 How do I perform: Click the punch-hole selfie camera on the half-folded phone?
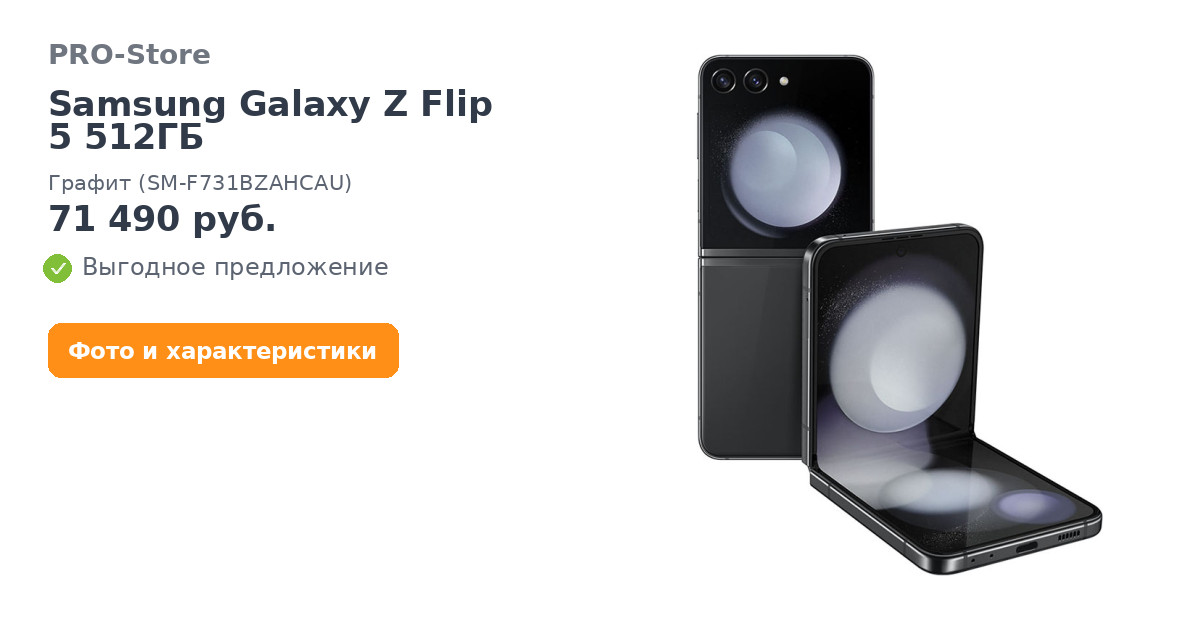(x=900, y=252)
